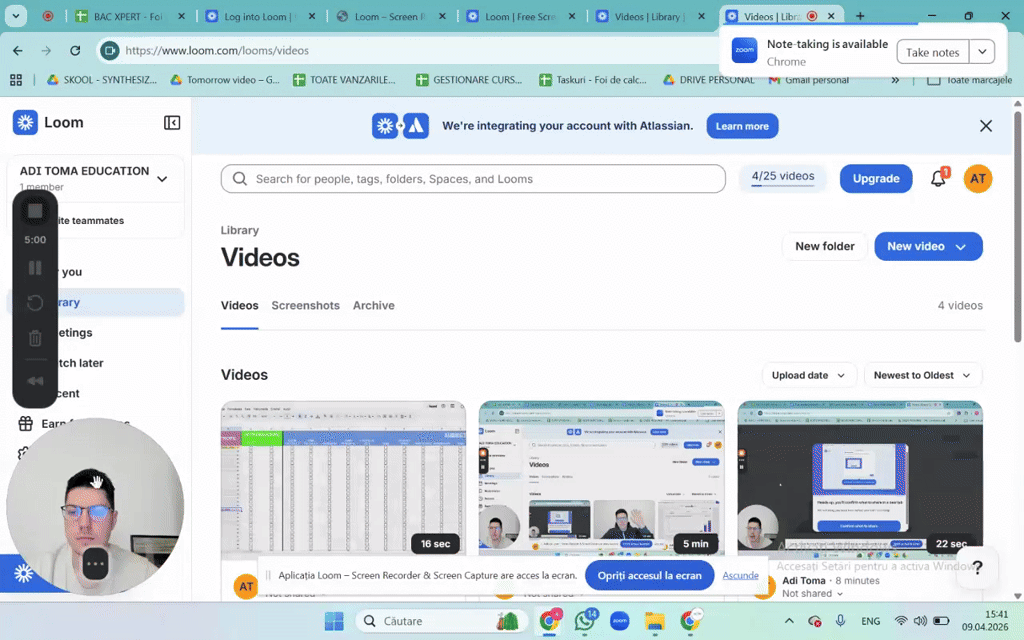Open the Taskuri - Foi de calc bookmark

(593, 80)
